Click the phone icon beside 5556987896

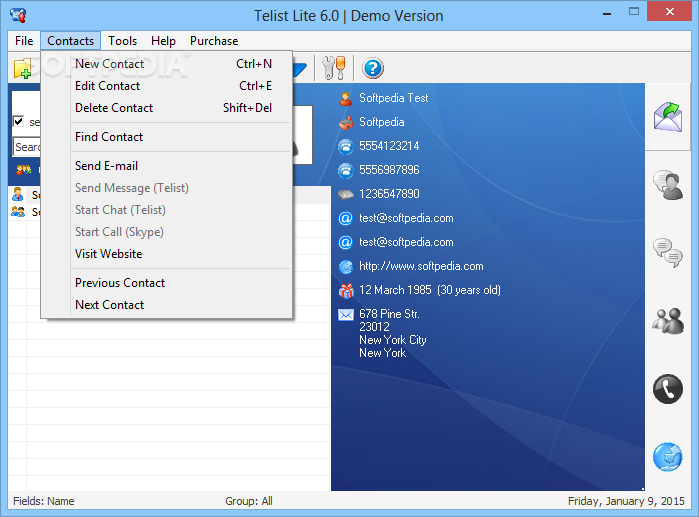click(x=345, y=170)
